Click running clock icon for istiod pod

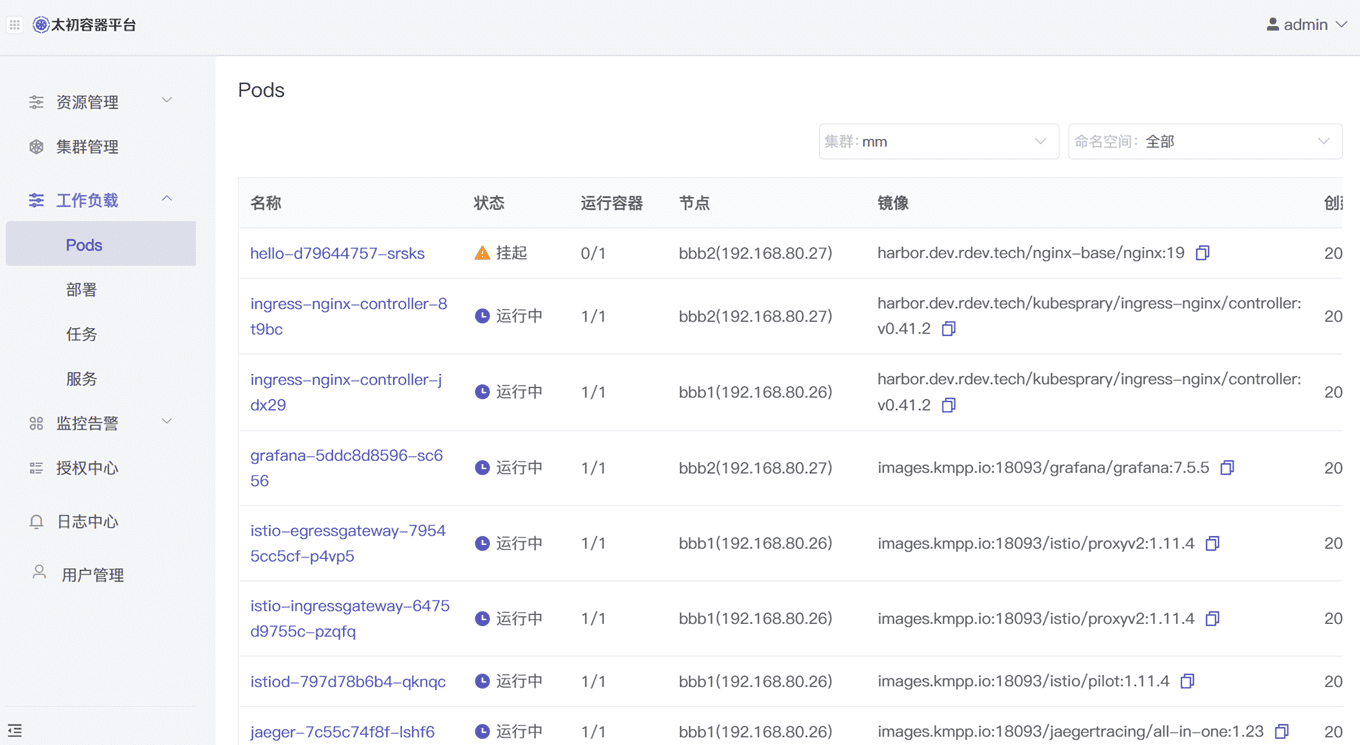point(482,682)
